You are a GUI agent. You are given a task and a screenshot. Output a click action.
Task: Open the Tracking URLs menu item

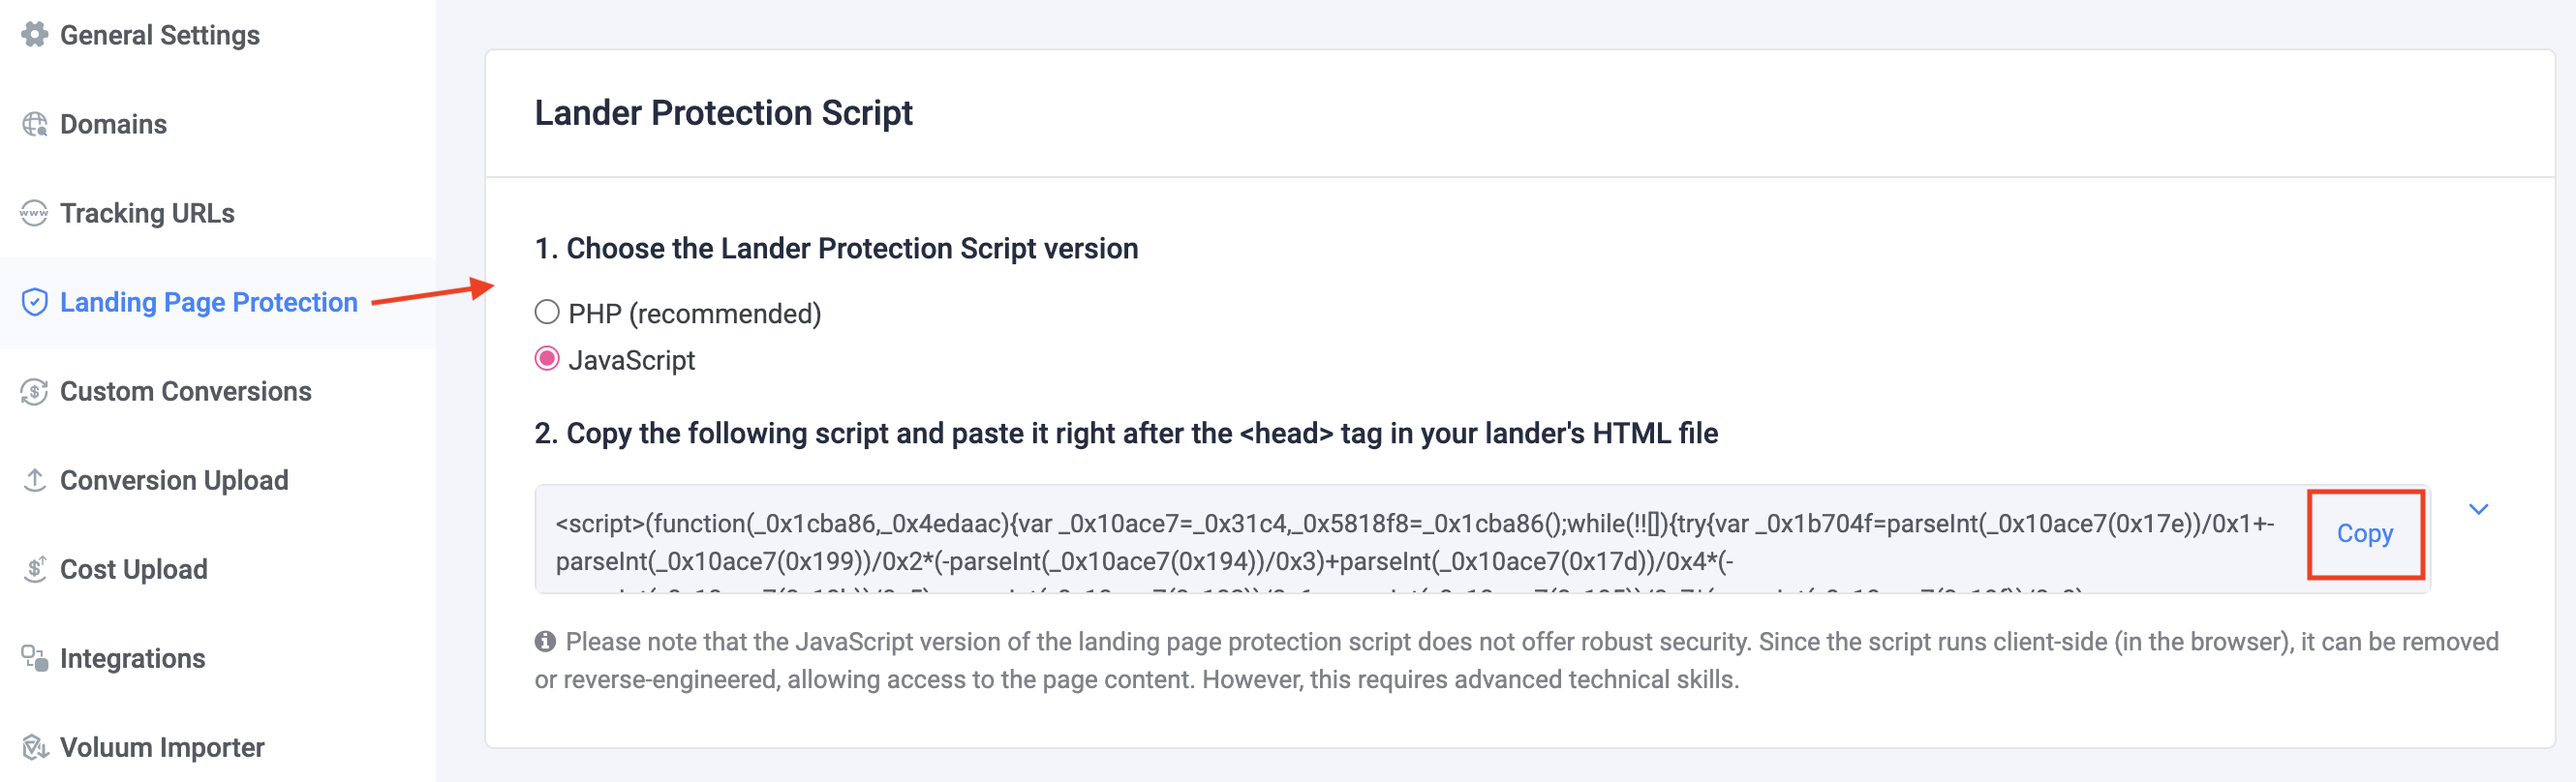147,212
